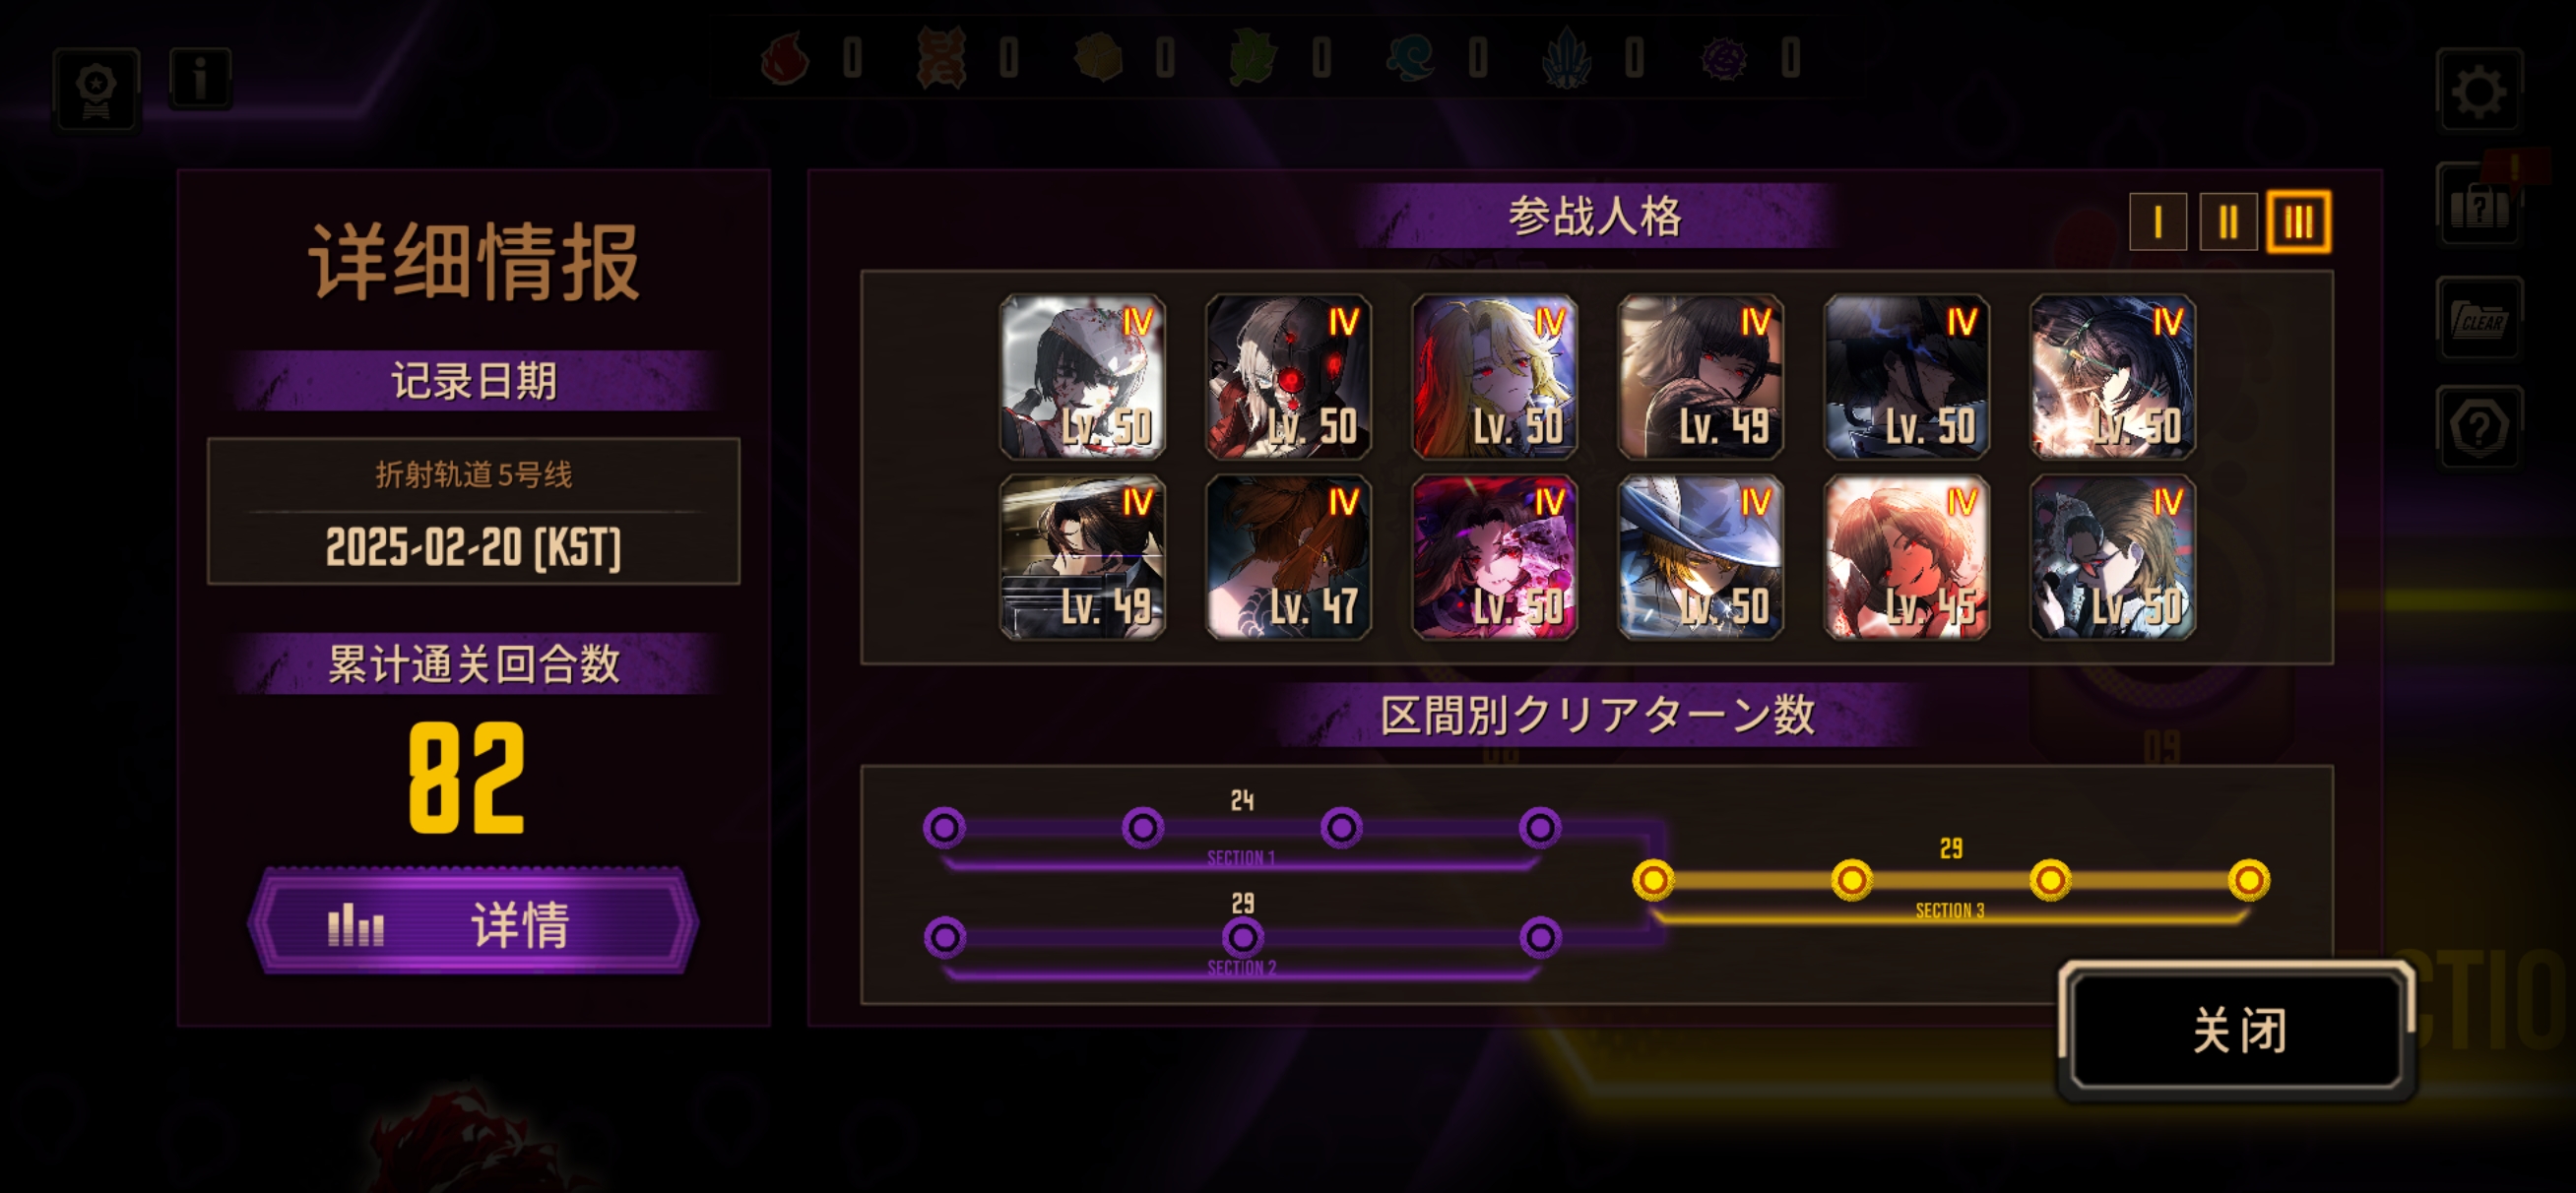This screenshot has width=2576, height=1193.
Task: Click the info 'i' icon
Action: coord(200,78)
